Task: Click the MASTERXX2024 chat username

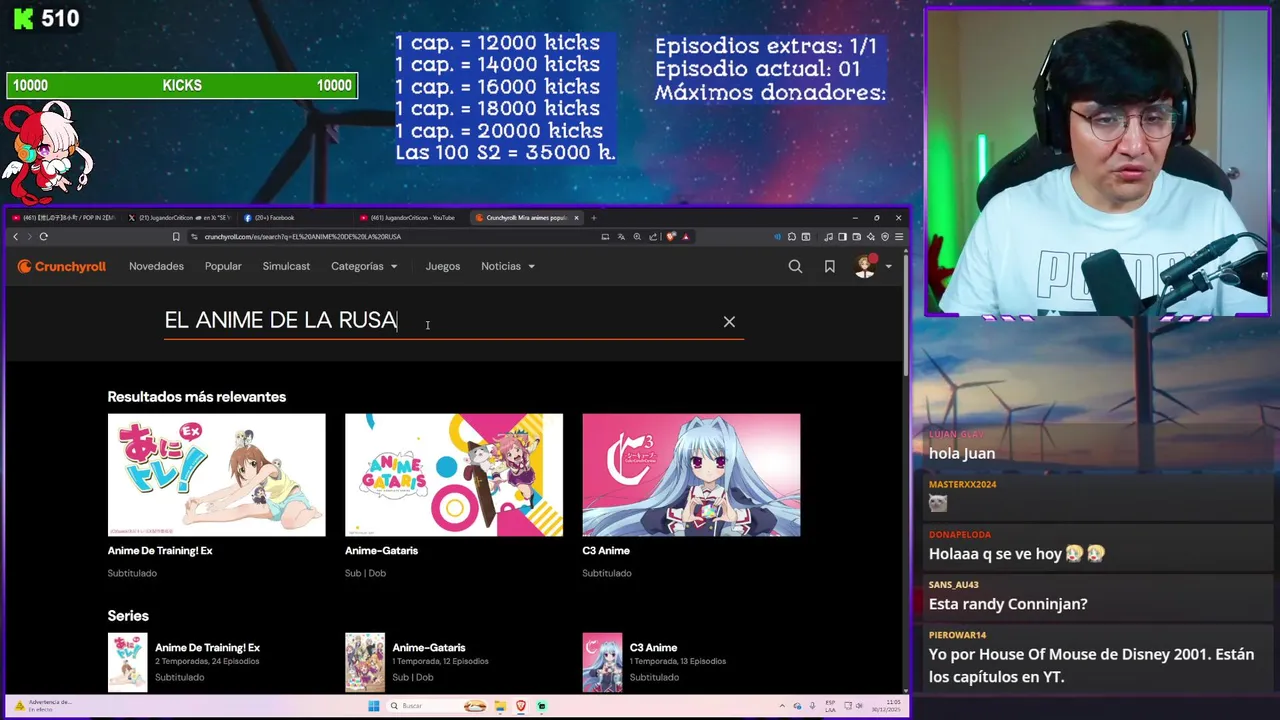Action: click(x=962, y=484)
